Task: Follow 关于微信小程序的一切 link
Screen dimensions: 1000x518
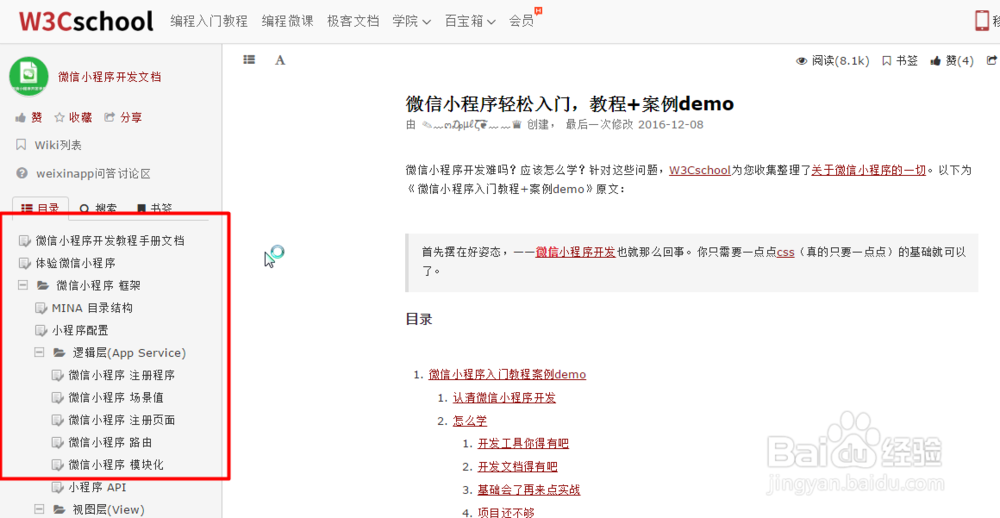Action: click(x=869, y=171)
